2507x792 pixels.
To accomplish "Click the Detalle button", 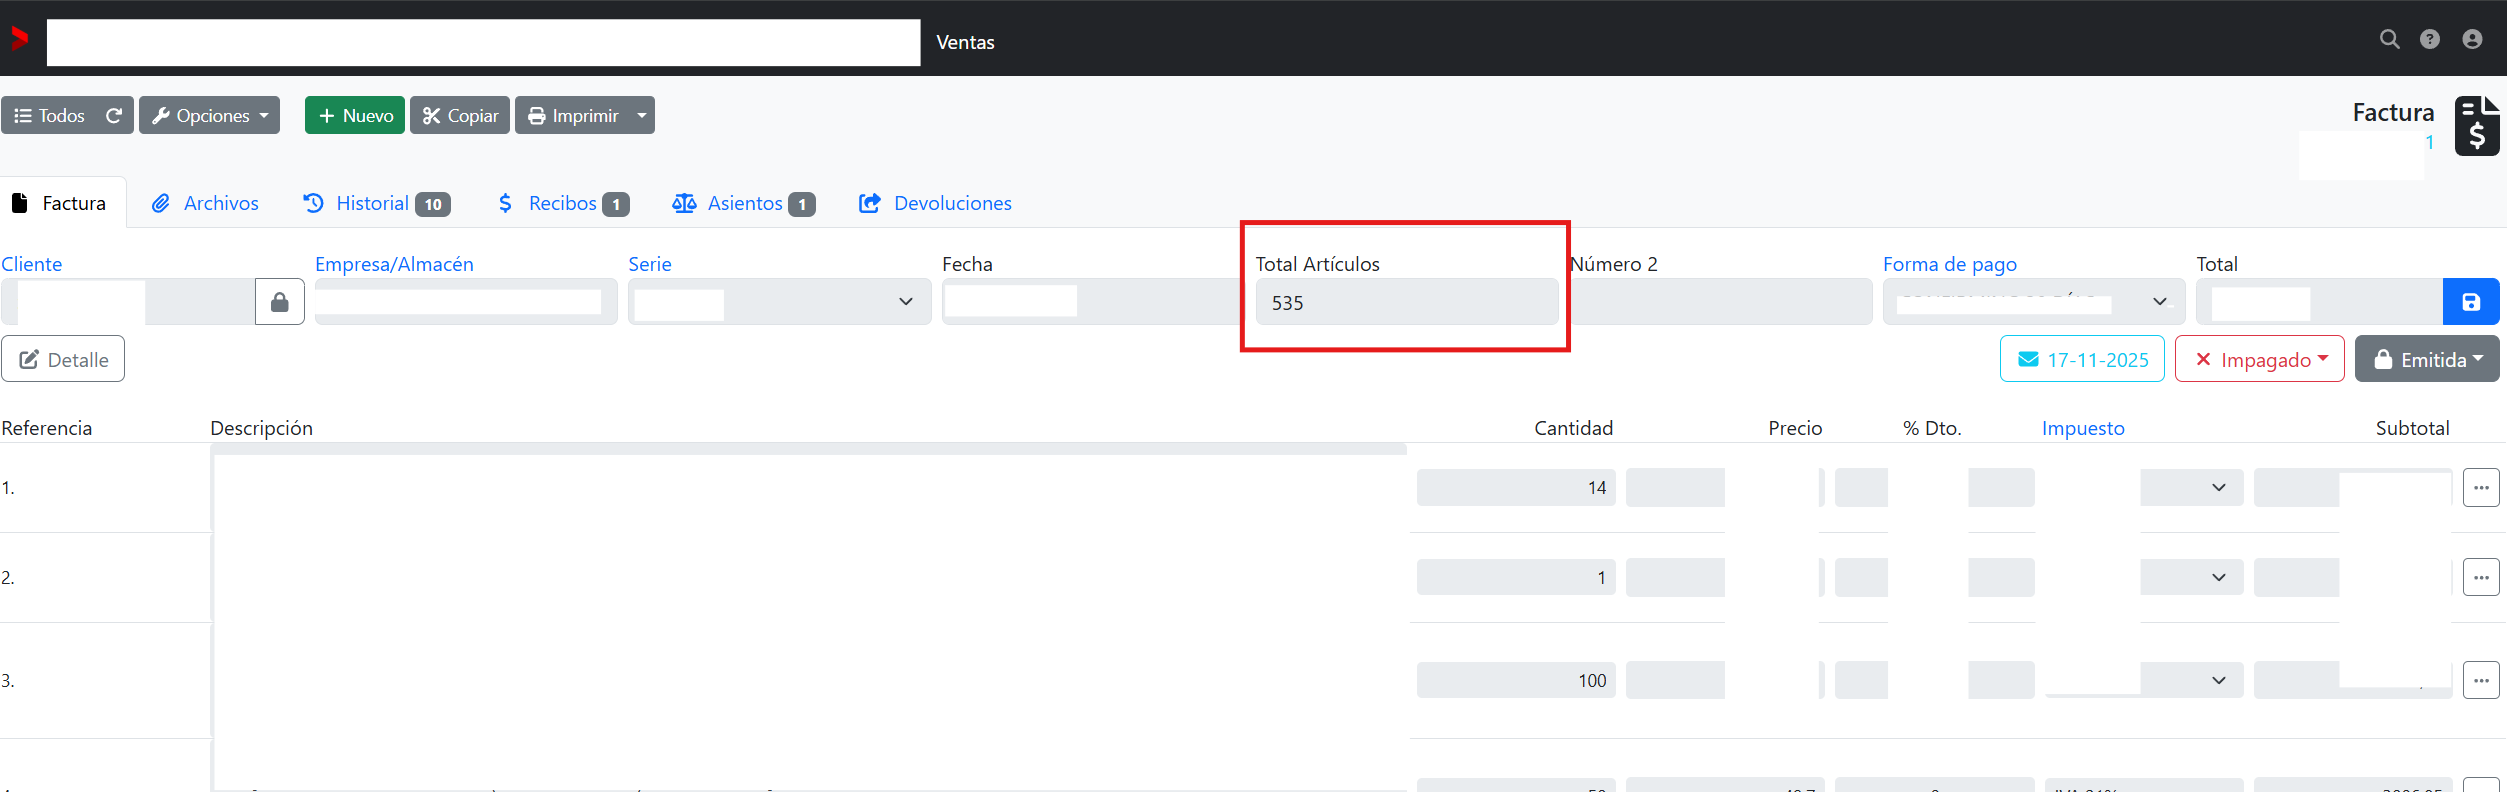I will (63, 359).
